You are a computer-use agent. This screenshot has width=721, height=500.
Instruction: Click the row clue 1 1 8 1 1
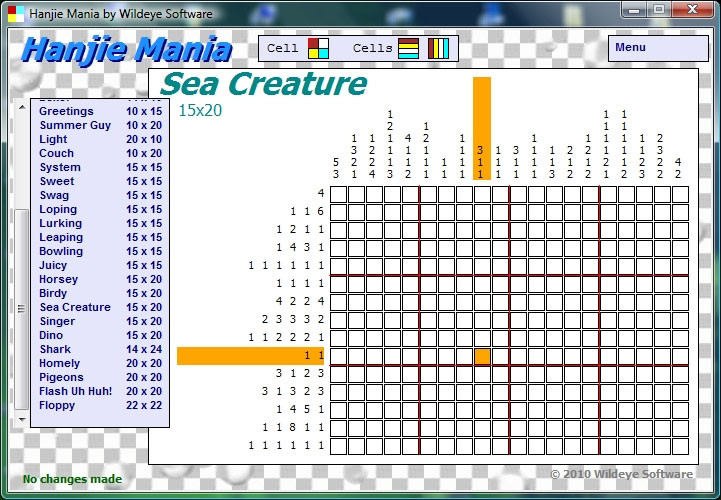(x=293, y=428)
